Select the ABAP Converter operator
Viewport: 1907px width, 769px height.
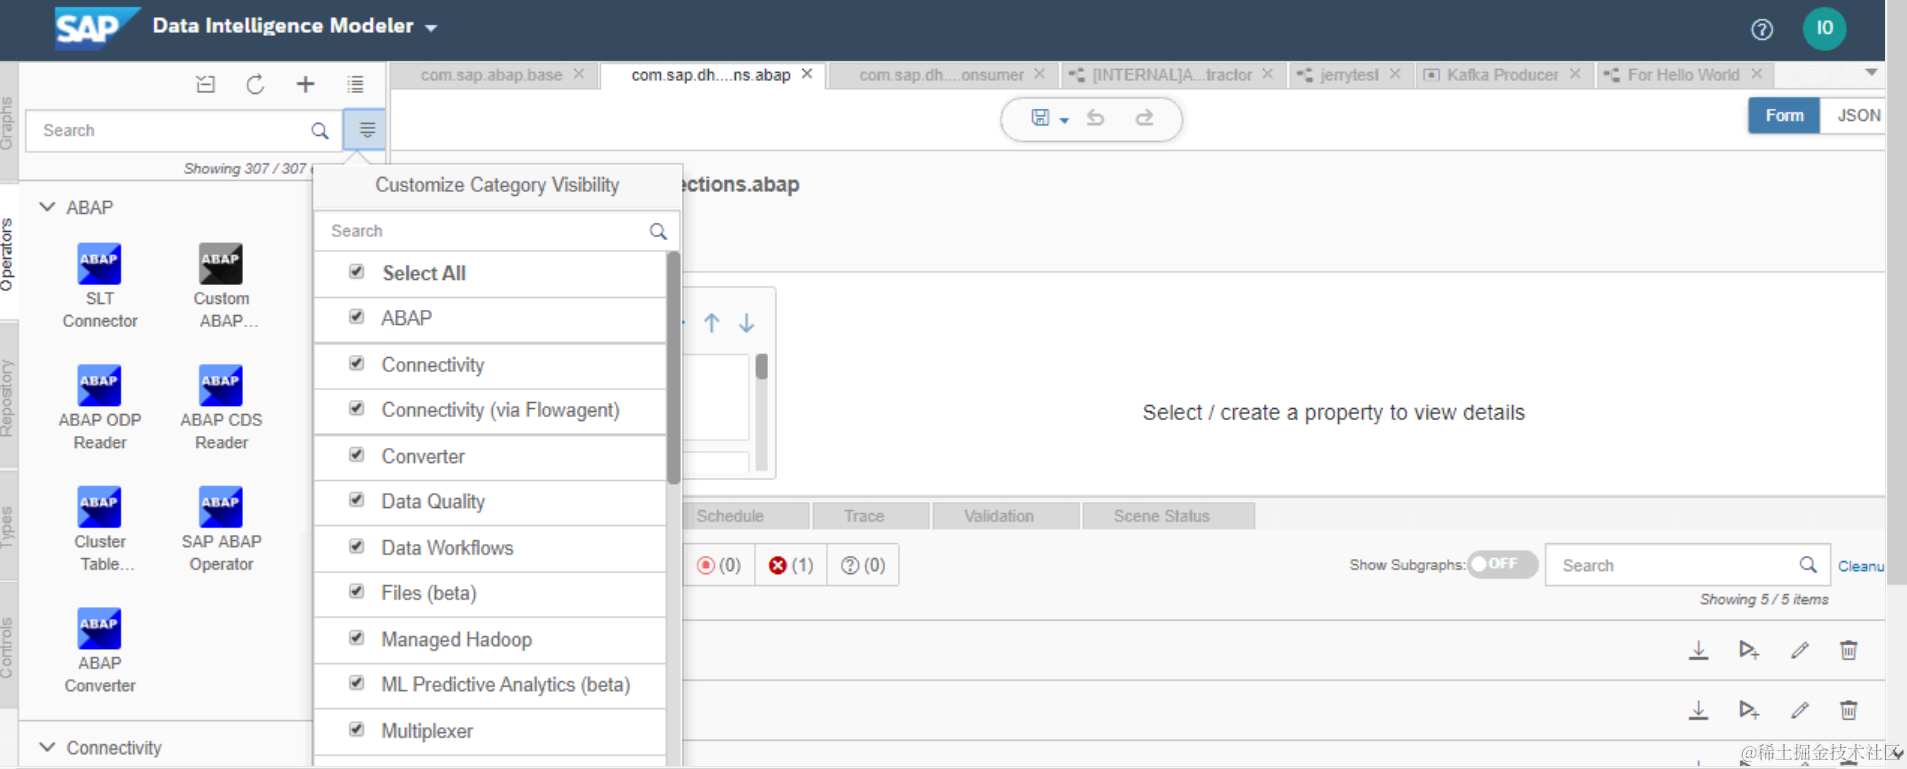pyautogui.click(x=99, y=651)
